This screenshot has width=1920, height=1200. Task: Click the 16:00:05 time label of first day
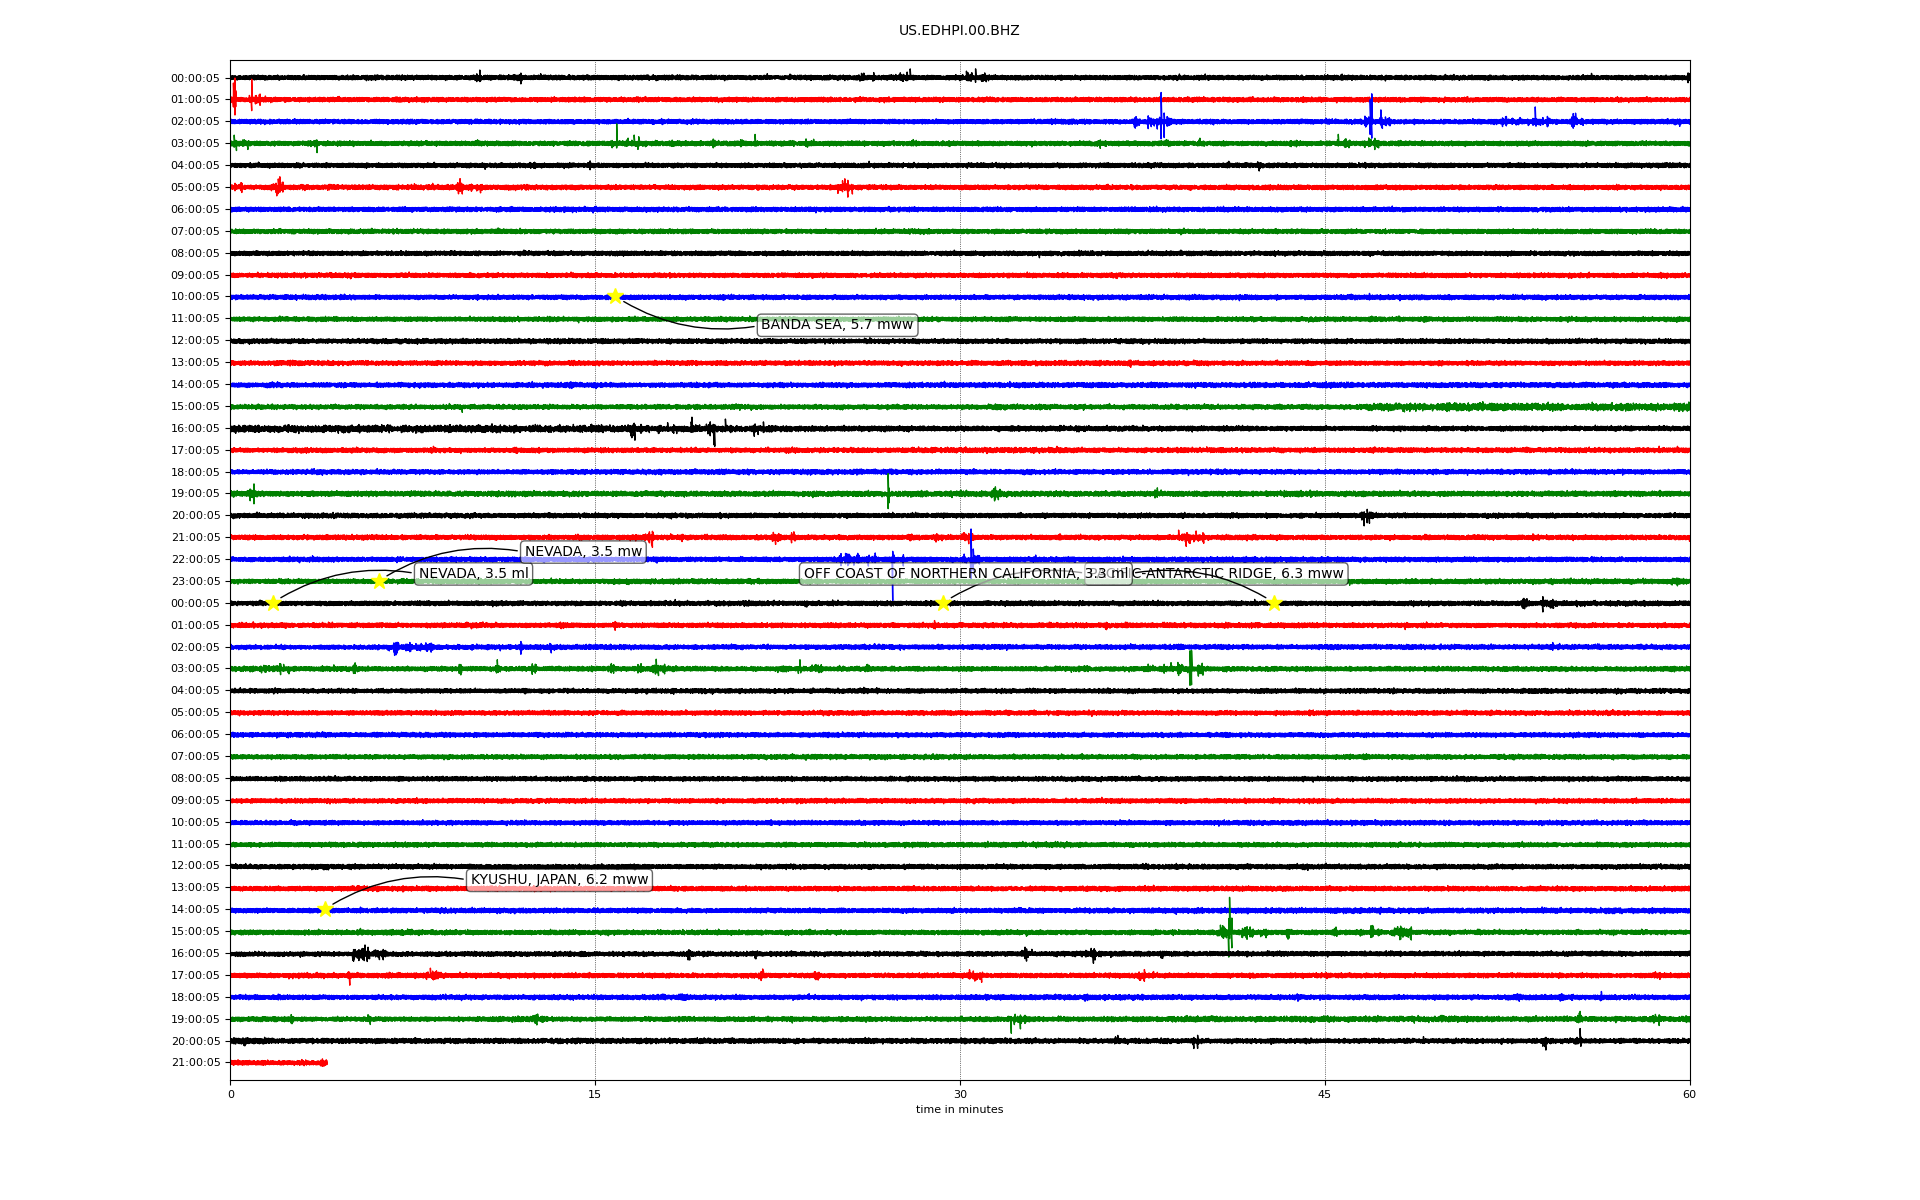click(195, 429)
